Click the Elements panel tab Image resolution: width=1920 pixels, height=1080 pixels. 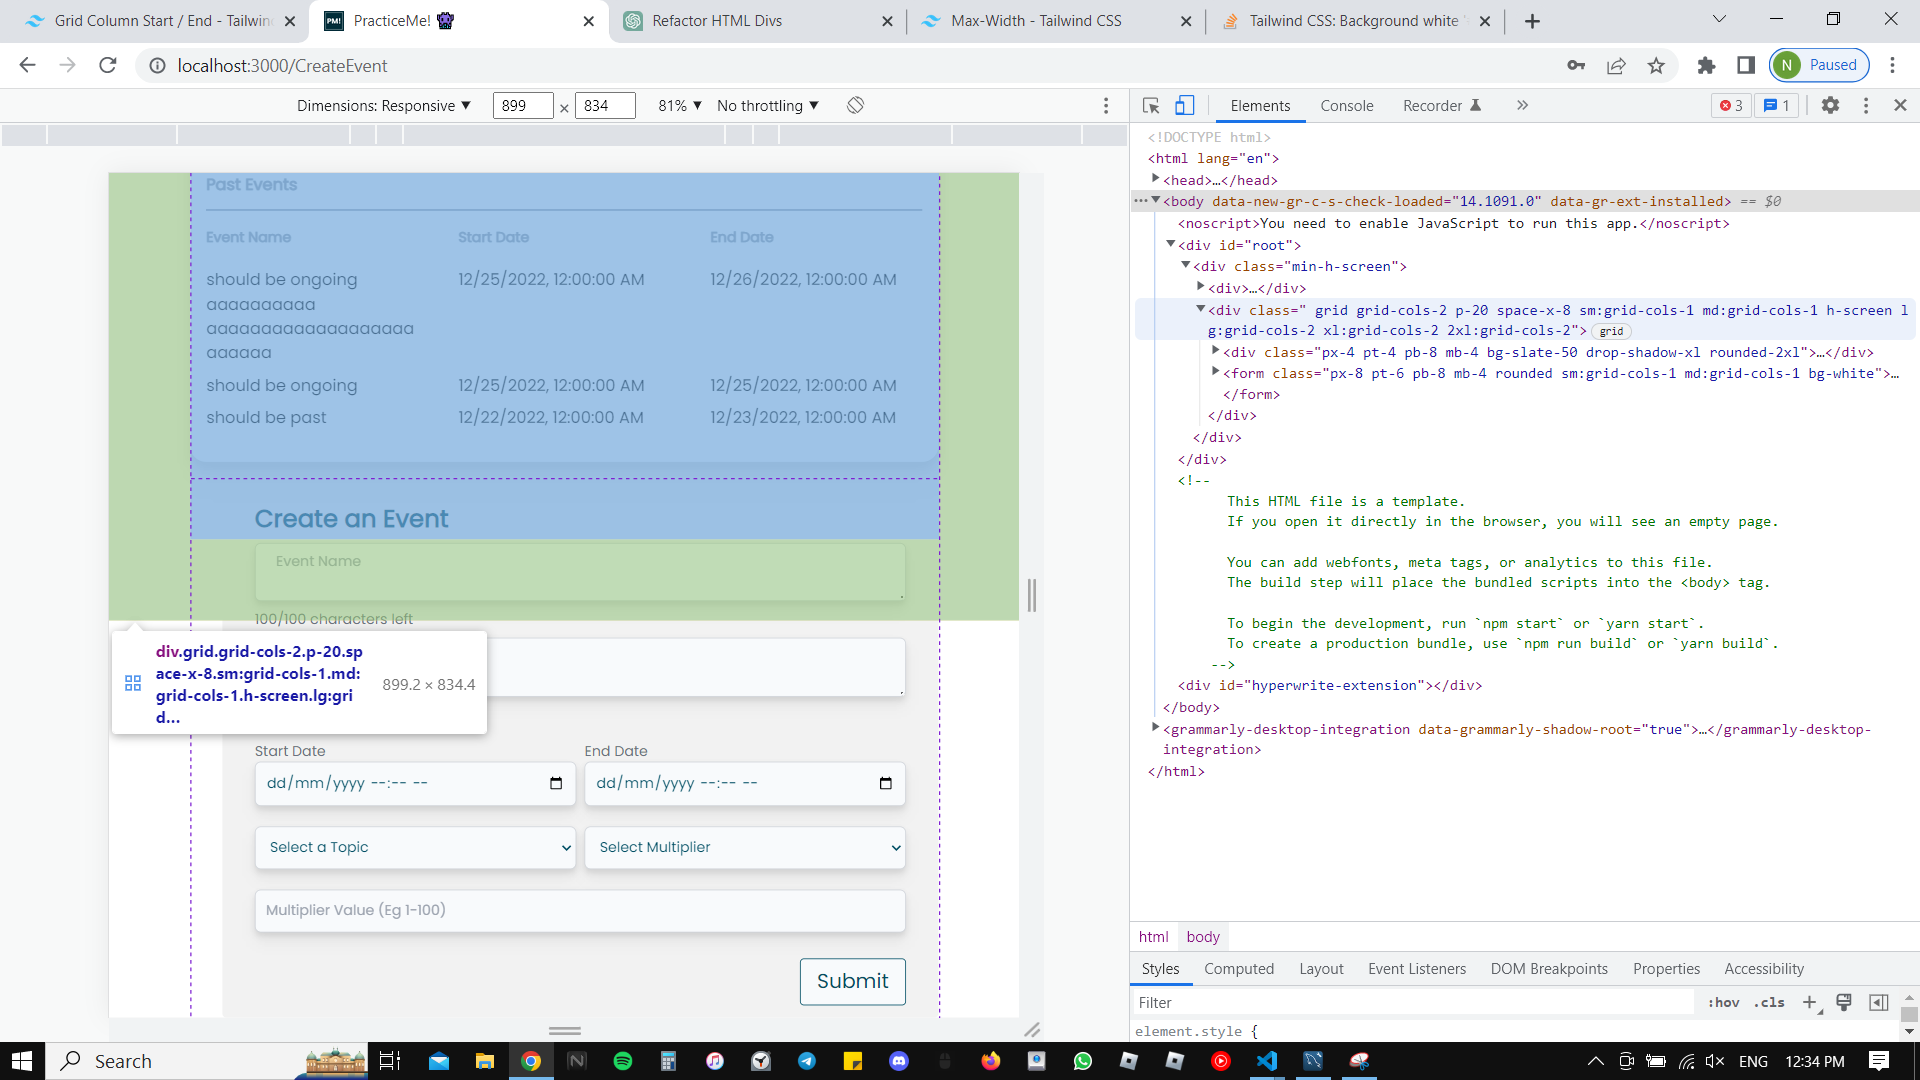1259,105
